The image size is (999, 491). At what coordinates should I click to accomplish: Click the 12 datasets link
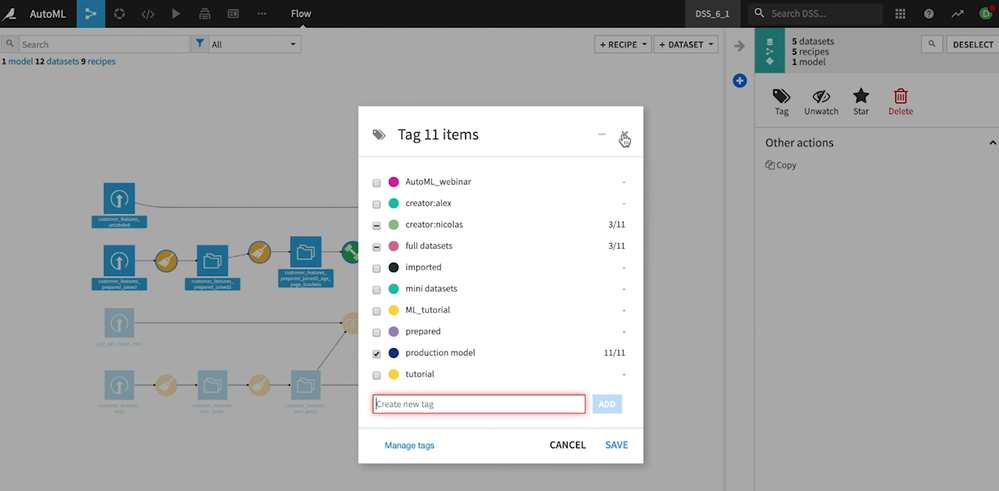[57, 62]
